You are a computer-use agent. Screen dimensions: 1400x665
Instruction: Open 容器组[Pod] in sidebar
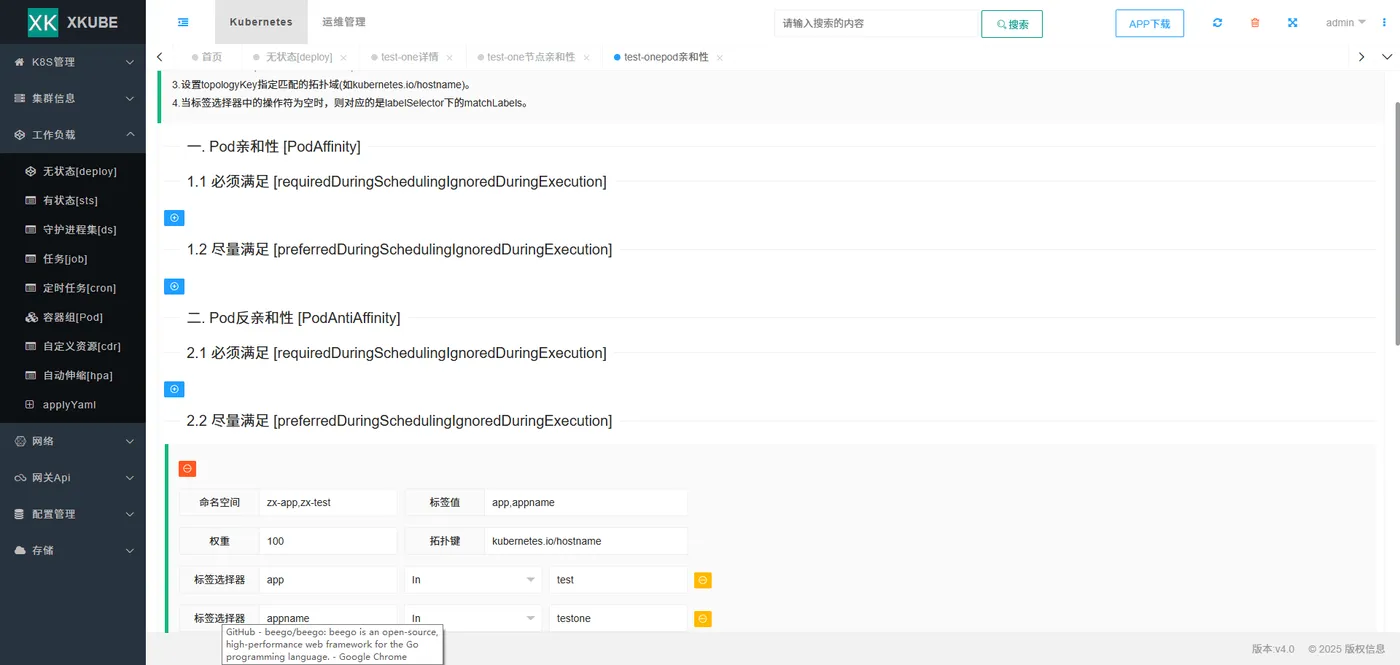click(73, 317)
